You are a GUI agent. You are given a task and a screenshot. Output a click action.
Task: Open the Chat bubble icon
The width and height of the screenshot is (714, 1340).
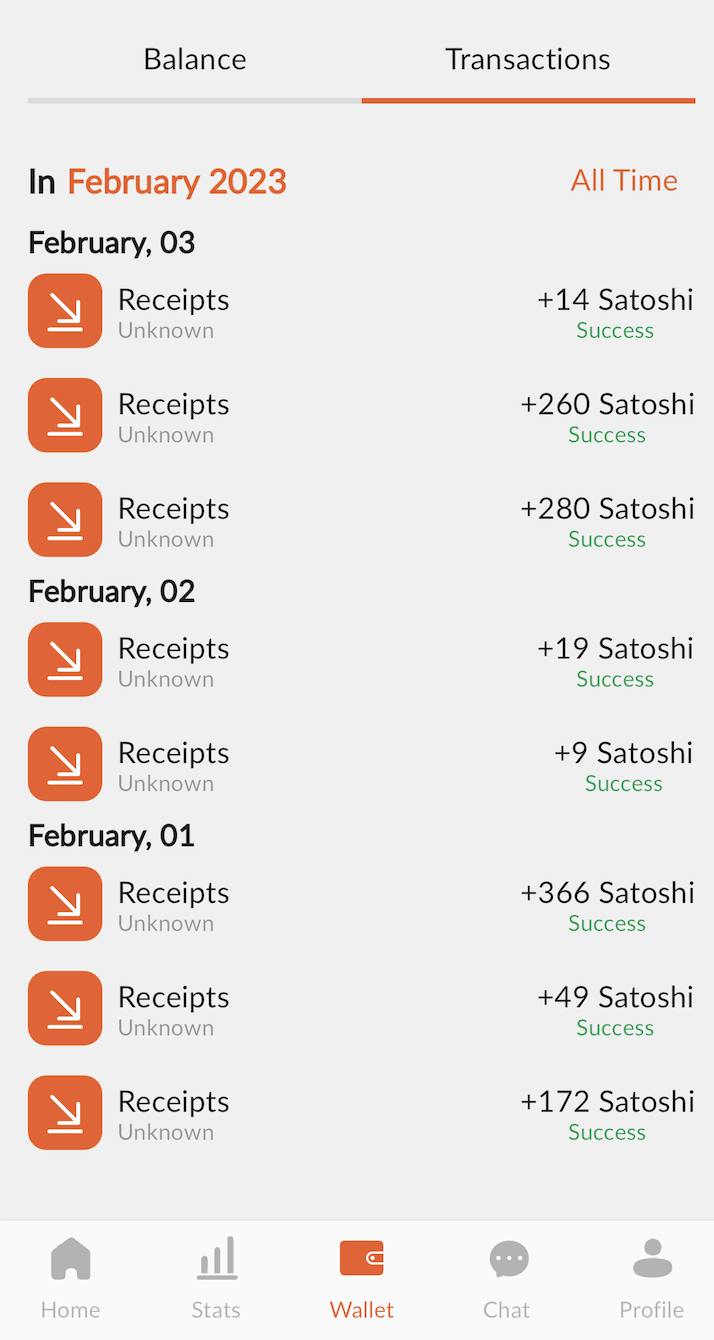coord(508,1259)
